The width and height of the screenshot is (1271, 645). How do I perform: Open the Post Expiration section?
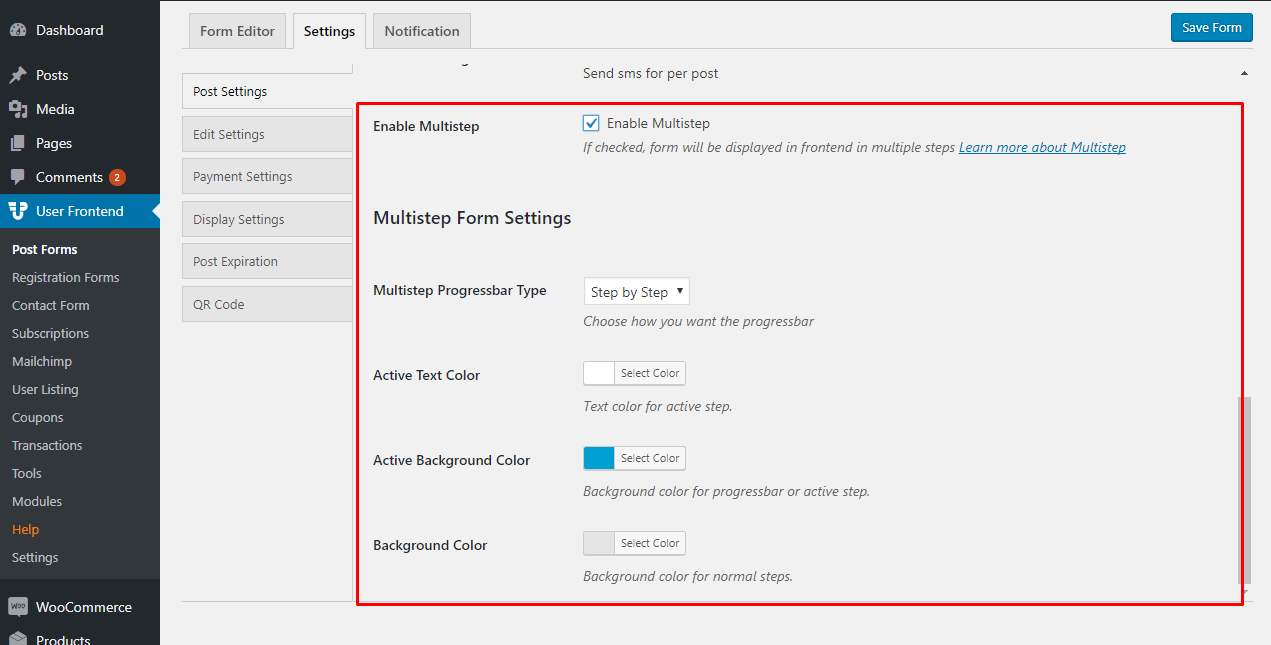(267, 261)
